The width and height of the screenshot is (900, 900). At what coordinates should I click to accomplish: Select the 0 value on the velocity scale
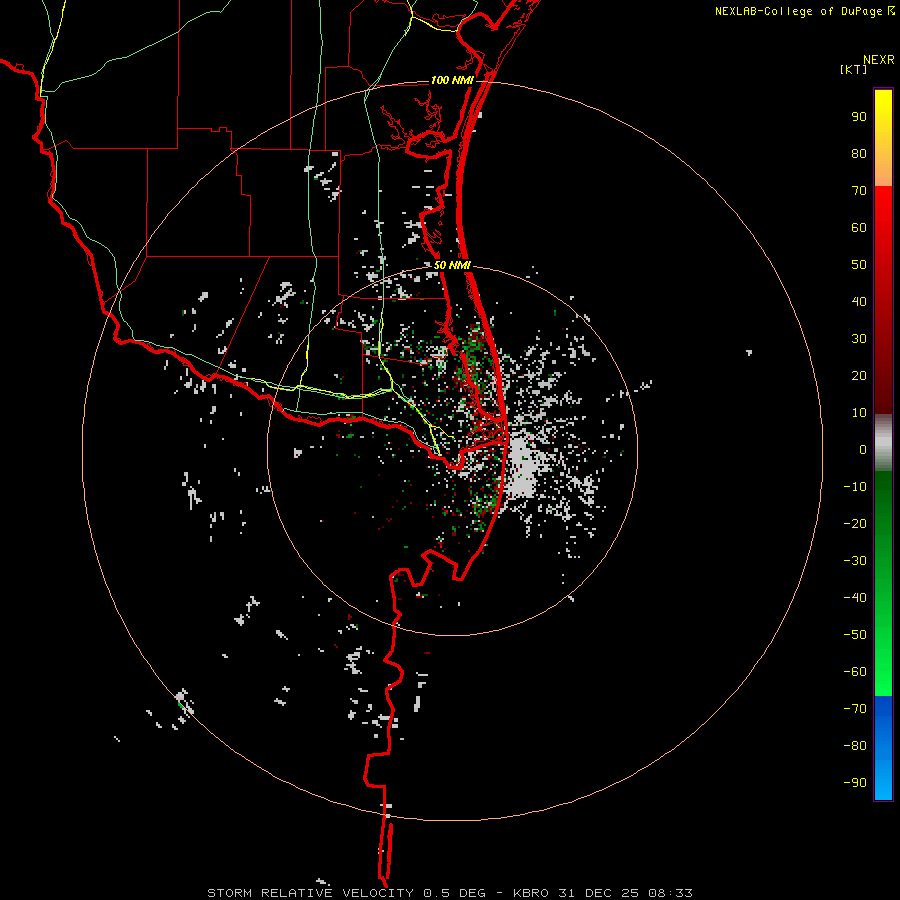pyautogui.click(x=863, y=450)
